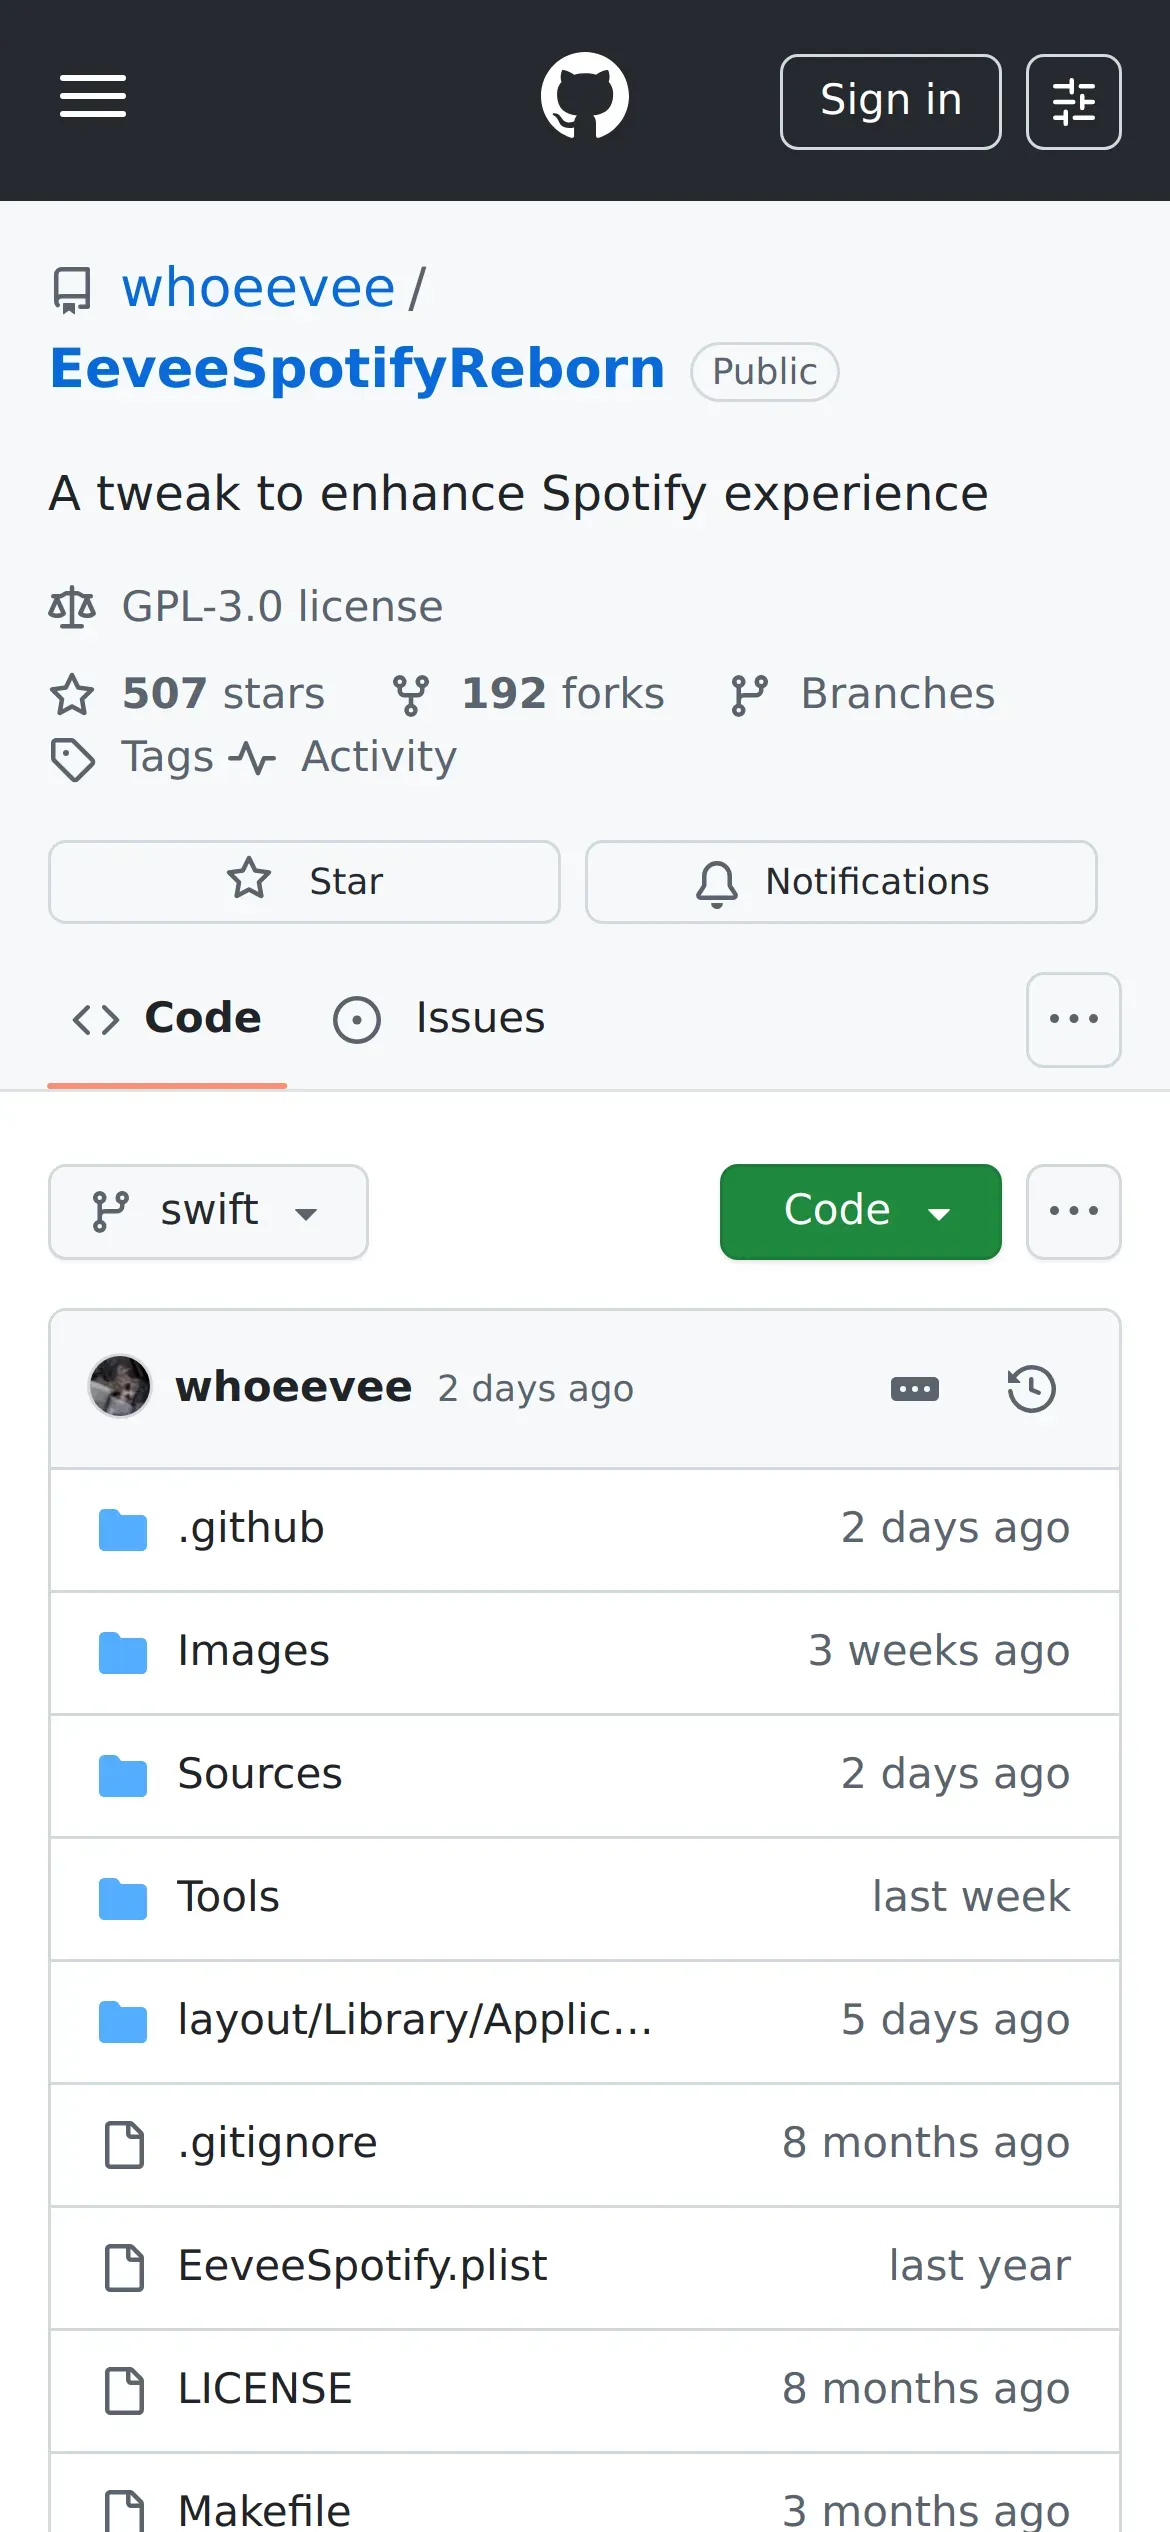The image size is (1170, 2532).
Task: Open appearance settings sliders icon
Action: pyautogui.click(x=1073, y=102)
